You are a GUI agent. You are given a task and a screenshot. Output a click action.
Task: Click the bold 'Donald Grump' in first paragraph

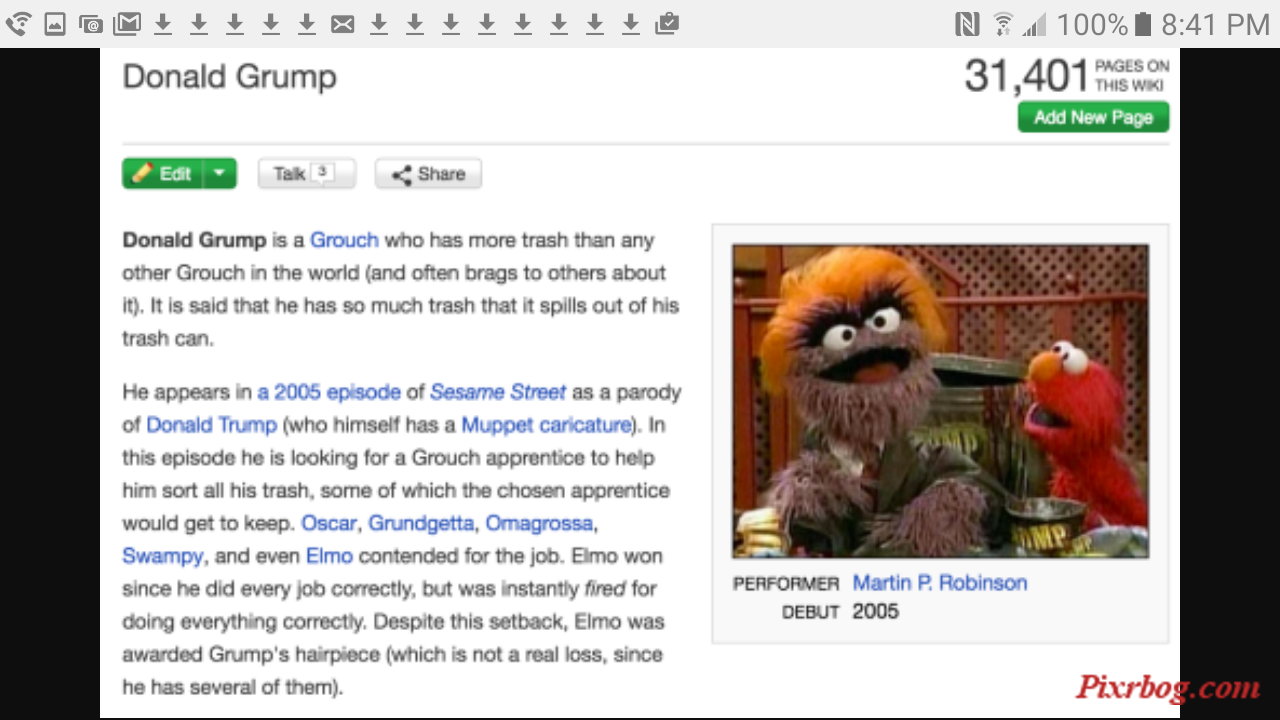pyautogui.click(x=195, y=240)
